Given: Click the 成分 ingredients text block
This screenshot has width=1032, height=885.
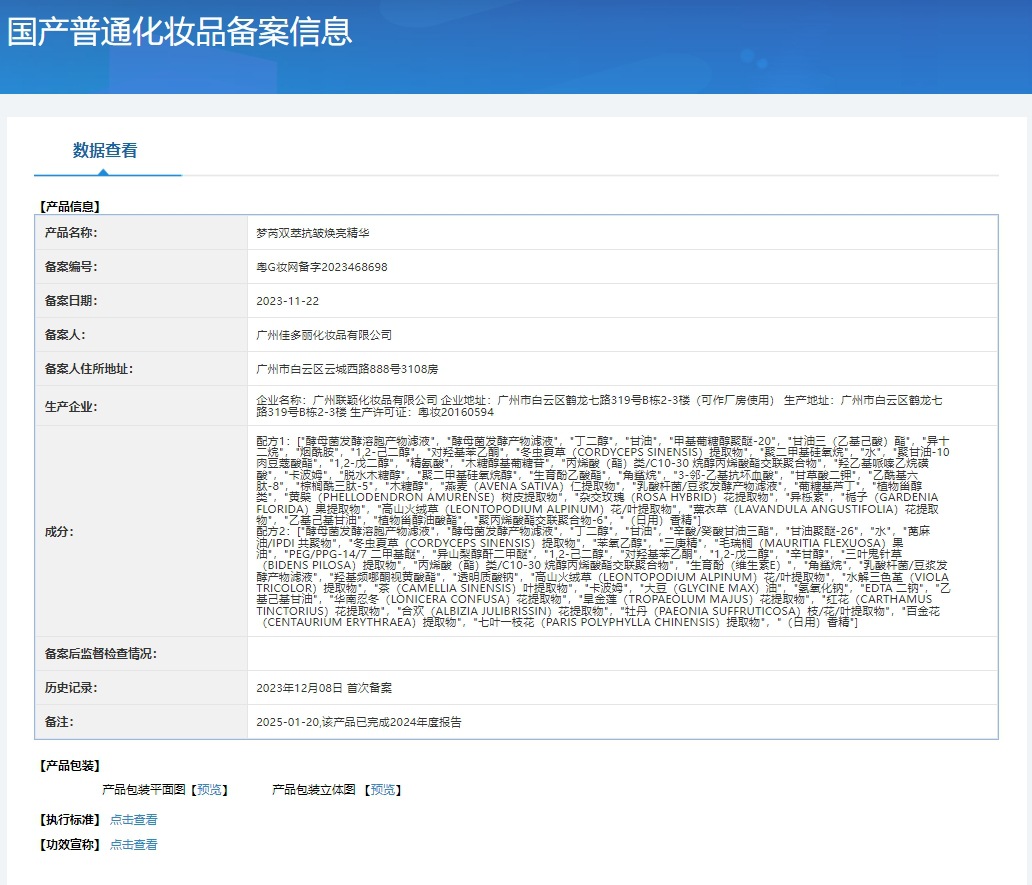Looking at the screenshot, I should [603, 531].
